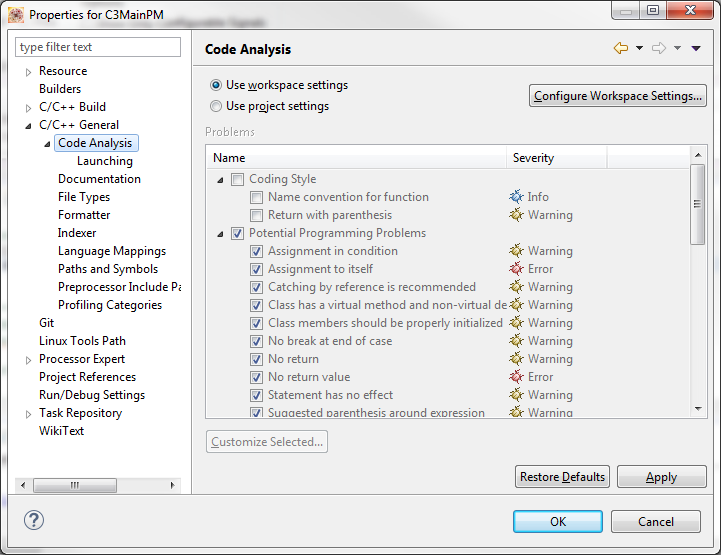Click the Error severity icon for Assignment to itself
721x555 pixels.
(516, 269)
